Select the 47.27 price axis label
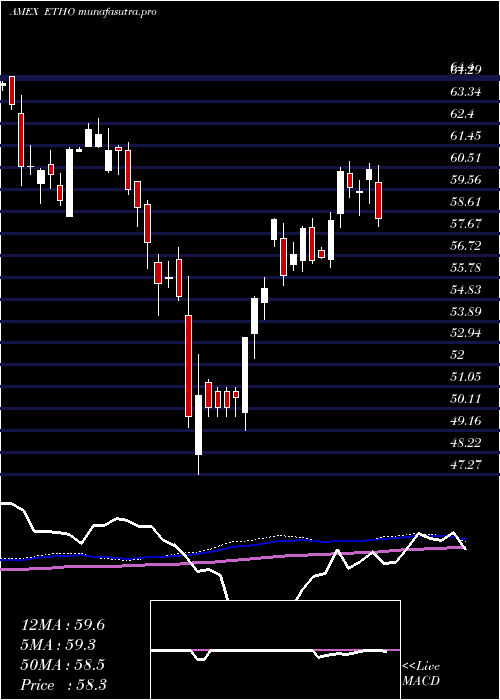The image size is (500, 700). click(466, 465)
